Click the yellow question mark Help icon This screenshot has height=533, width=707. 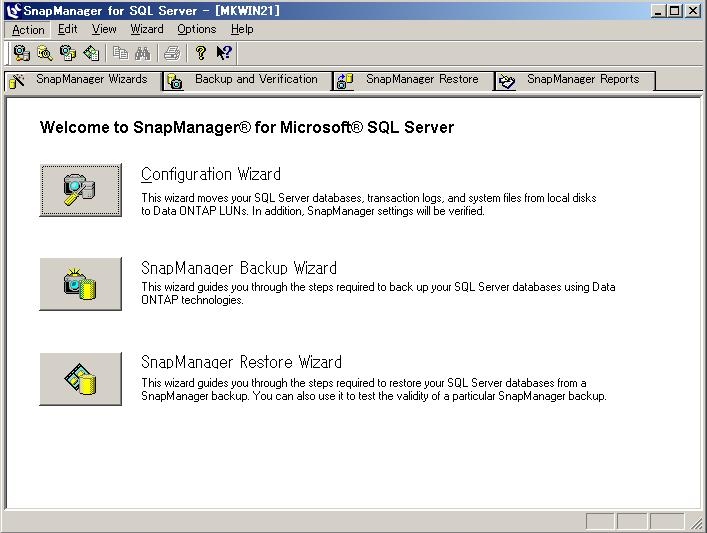201,53
